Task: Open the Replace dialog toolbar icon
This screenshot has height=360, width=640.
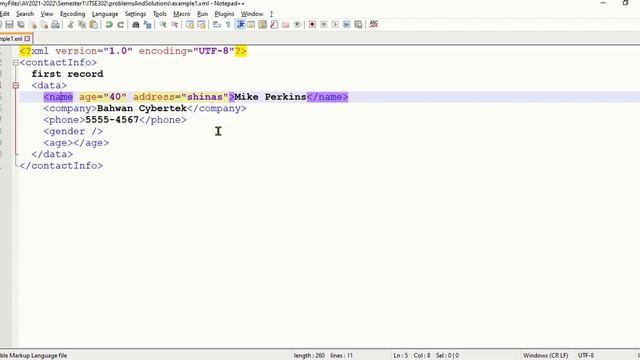Action: point(147,24)
